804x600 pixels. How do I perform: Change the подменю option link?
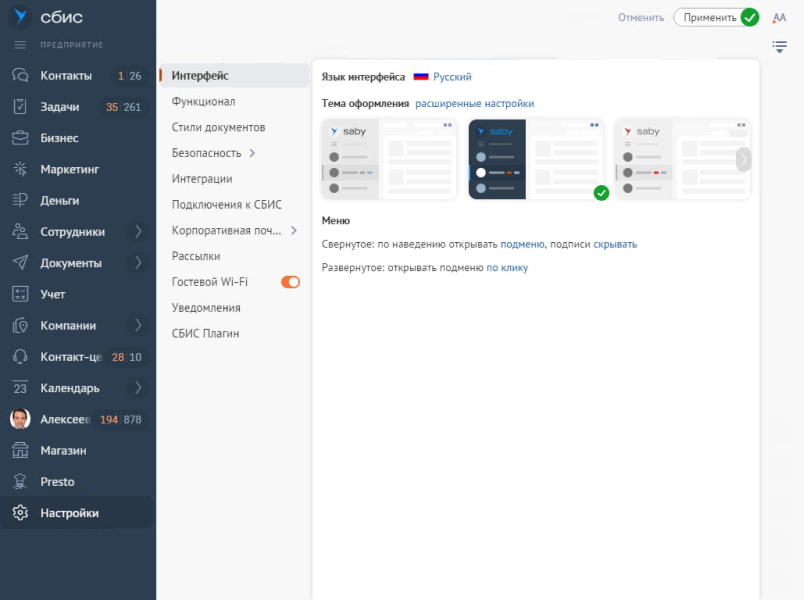[x=522, y=245]
